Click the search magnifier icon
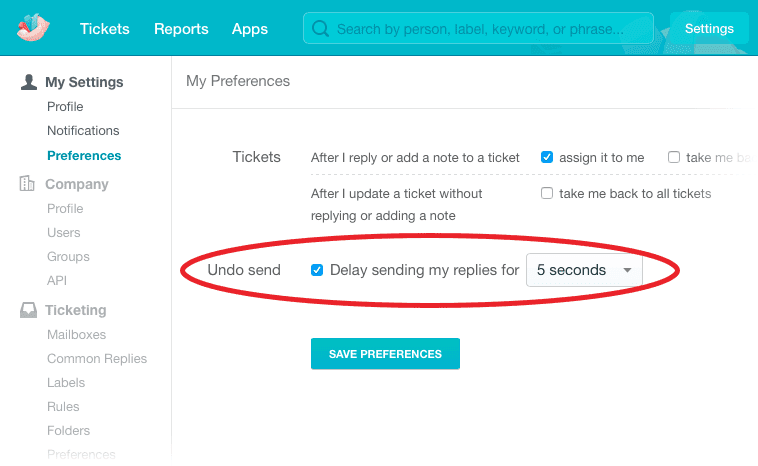758x466 pixels. click(x=320, y=29)
